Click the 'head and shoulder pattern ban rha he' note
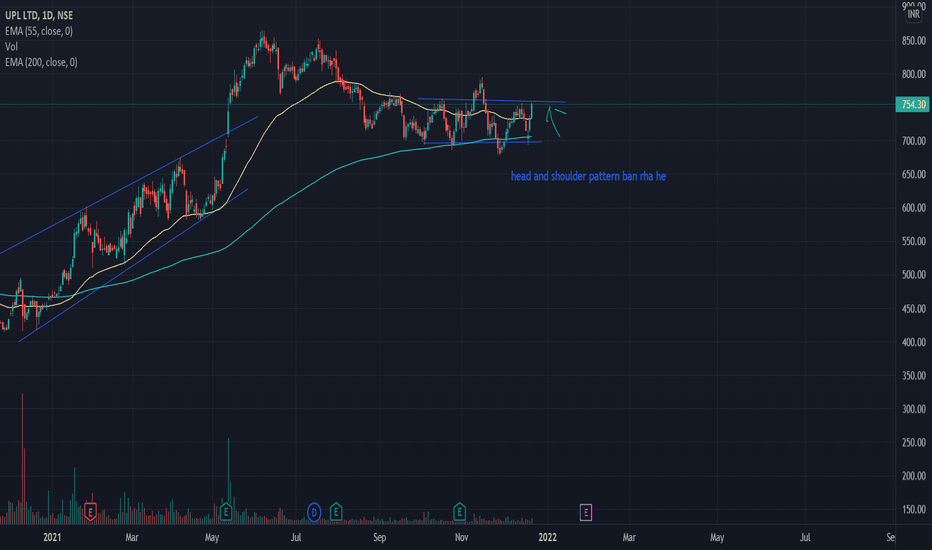 point(588,176)
